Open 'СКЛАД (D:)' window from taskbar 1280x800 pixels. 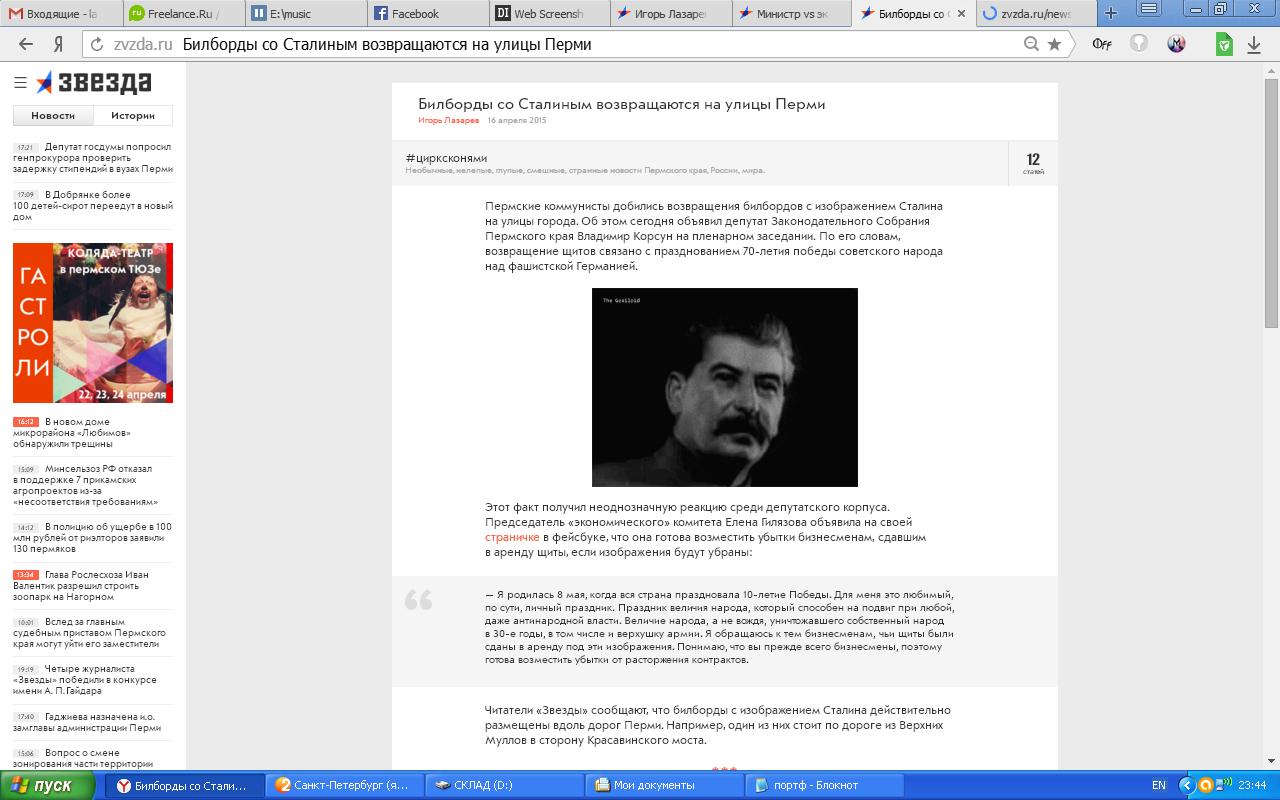[x=505, y=785]
